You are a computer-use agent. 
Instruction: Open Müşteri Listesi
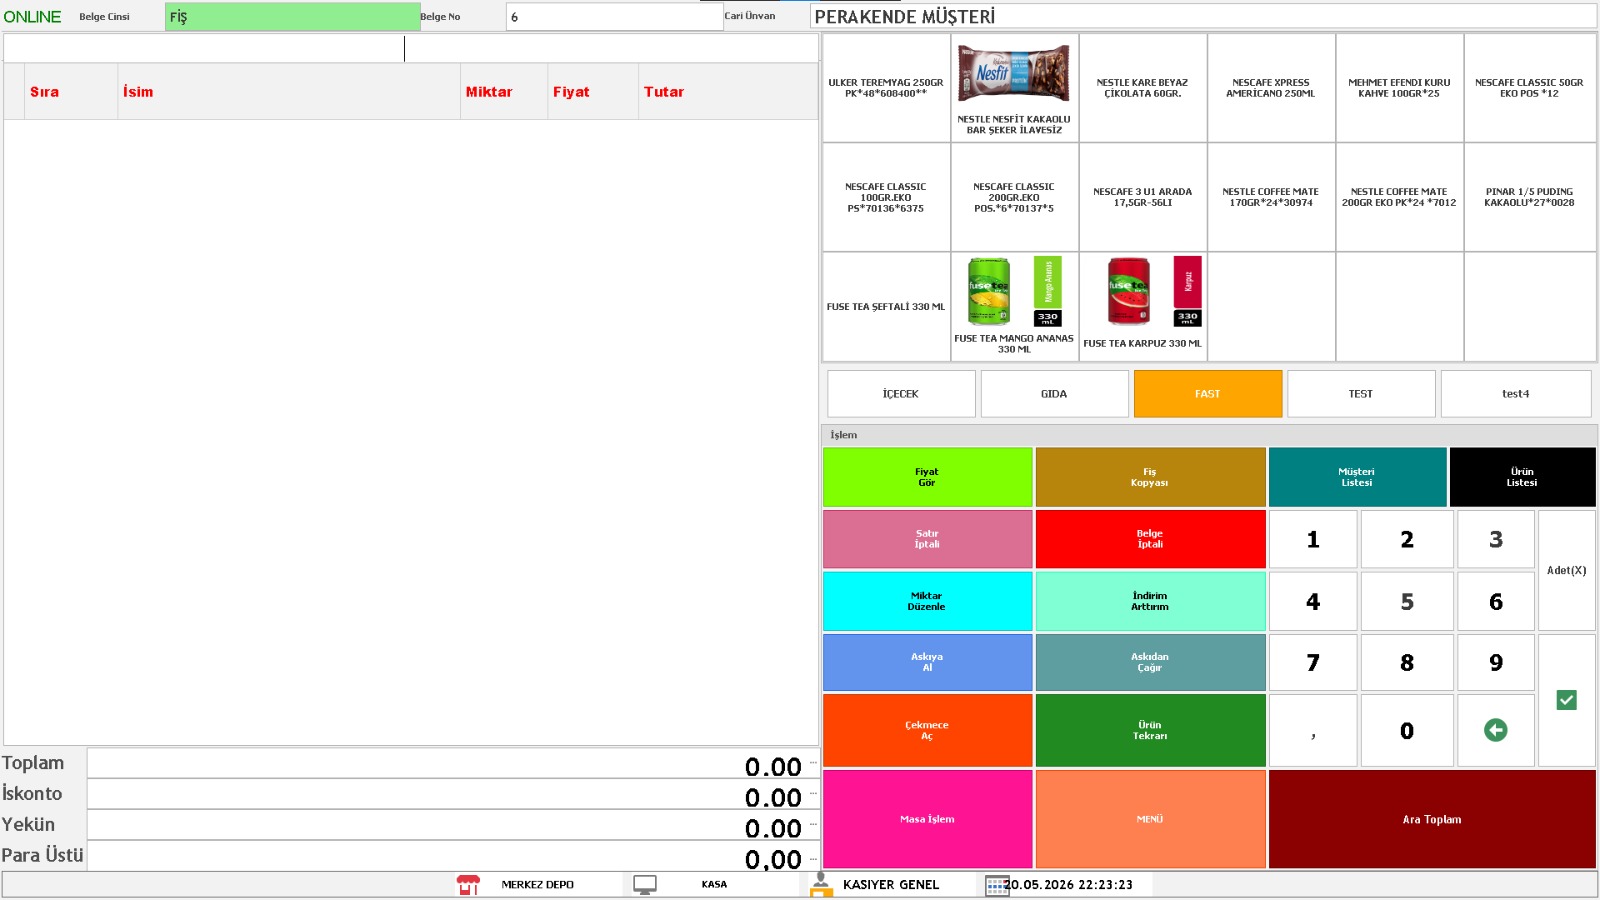(1357, 477)
